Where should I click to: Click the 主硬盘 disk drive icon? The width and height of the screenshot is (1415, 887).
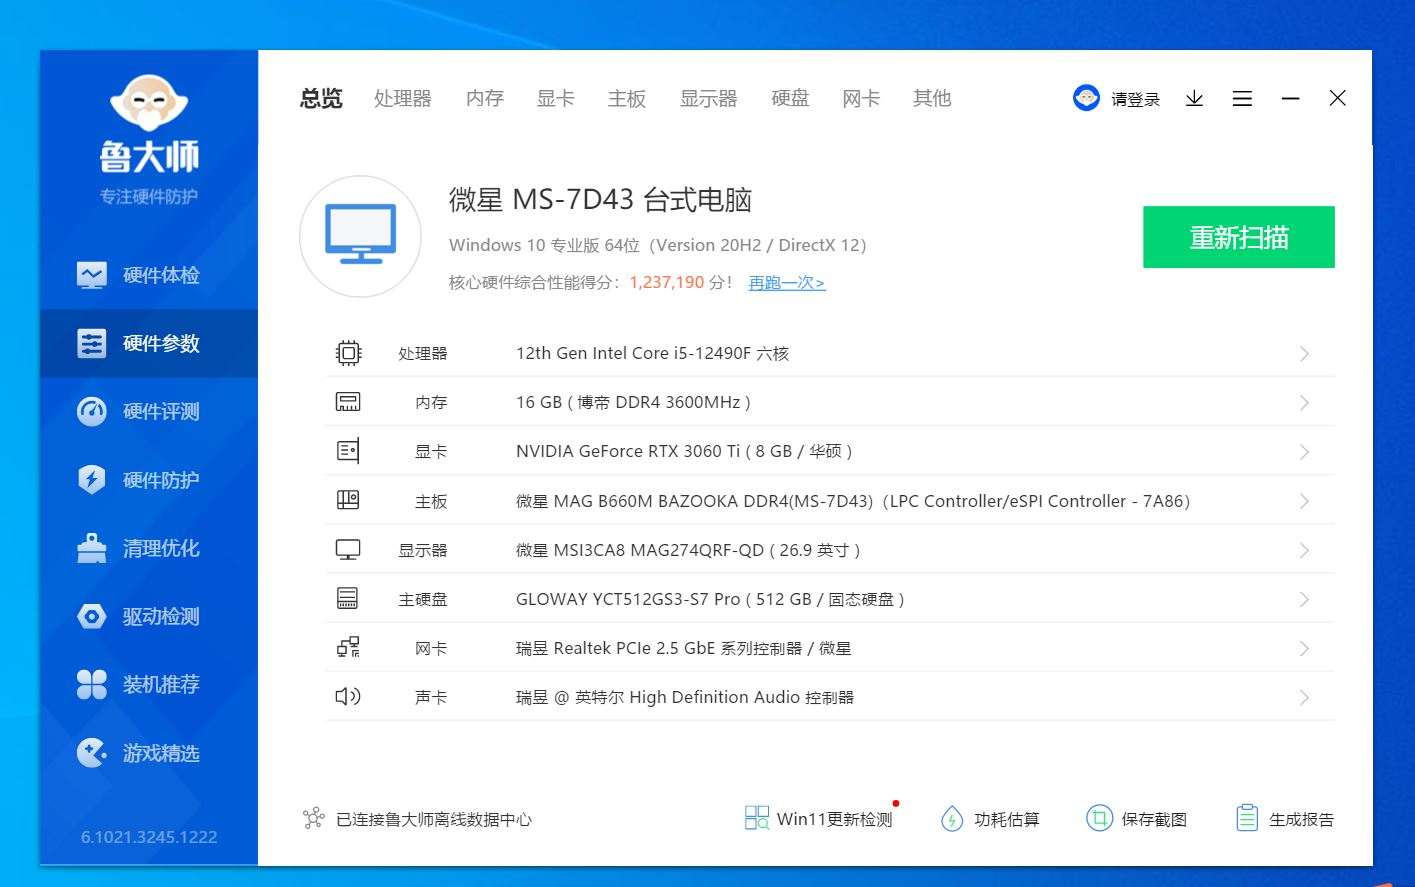tap(348, 598)
